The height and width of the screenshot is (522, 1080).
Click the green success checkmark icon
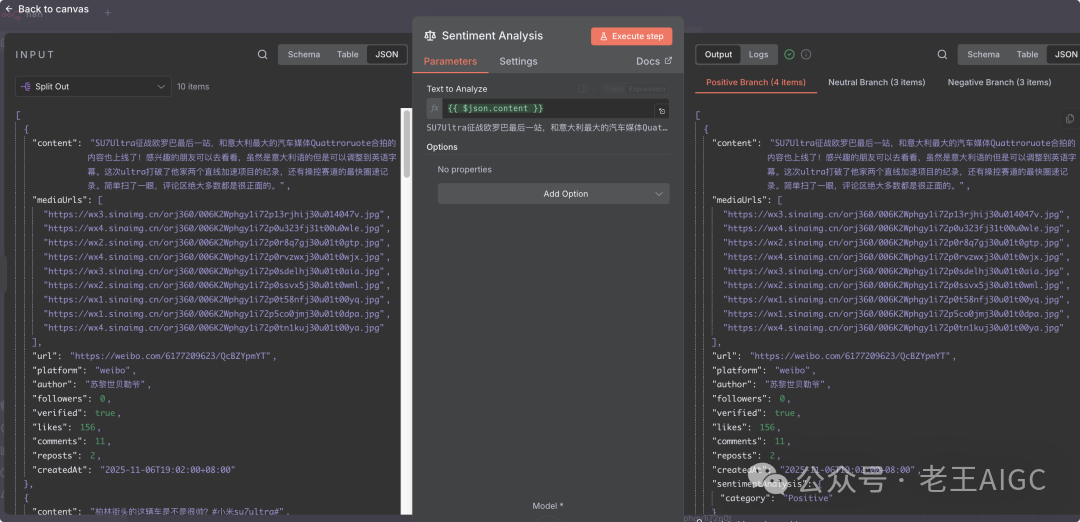(x=789, y=54)
